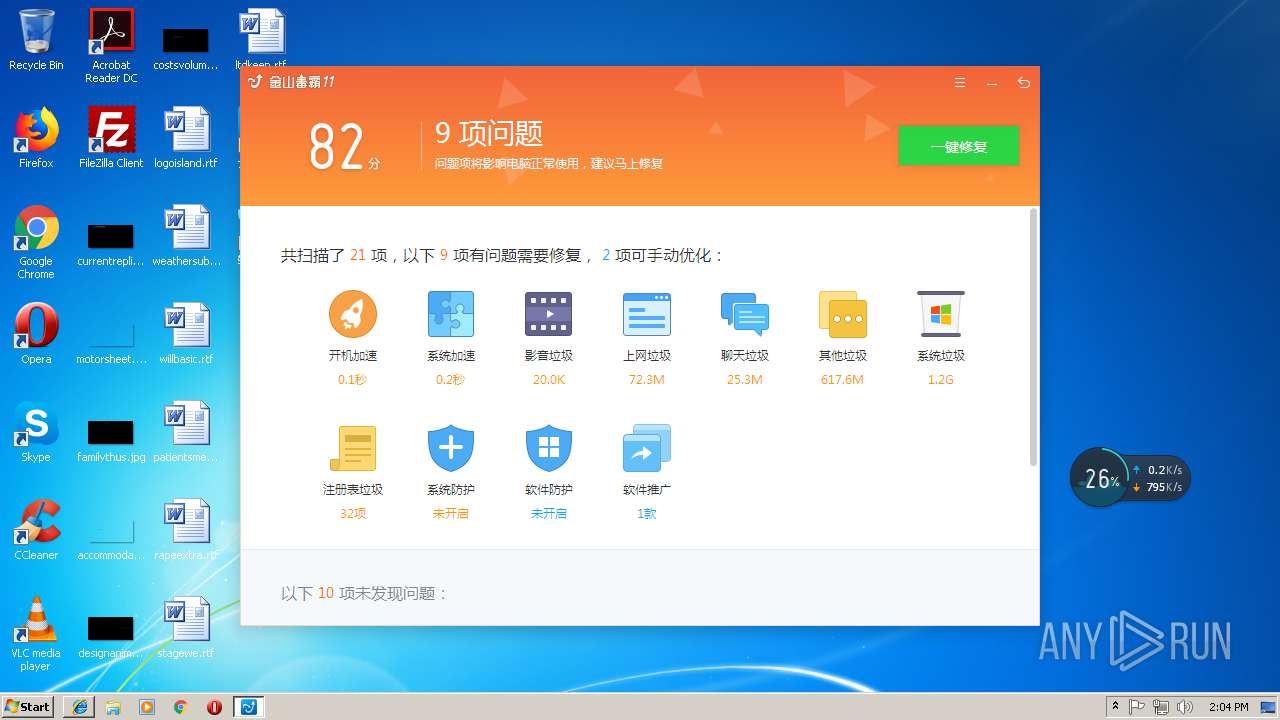The width and height of the screenshot is (1280, 720).
Task: Select the stagewe.rtf desktop file
Action: (186, 627)
